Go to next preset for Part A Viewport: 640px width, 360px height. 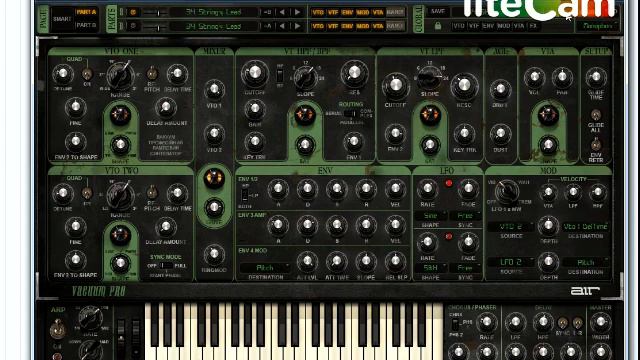298,12
